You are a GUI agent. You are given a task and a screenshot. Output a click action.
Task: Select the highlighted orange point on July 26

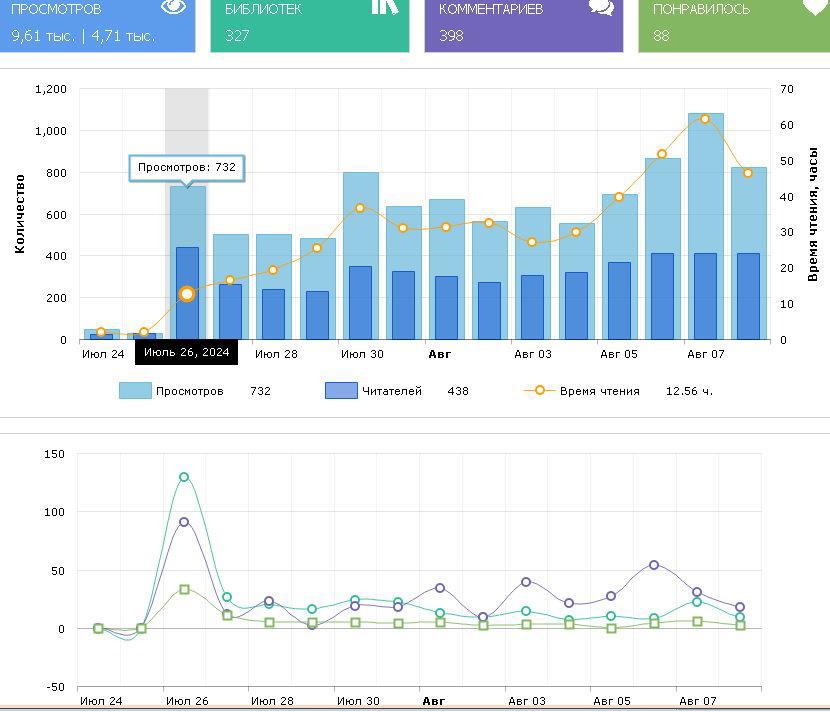coord(187,294)
